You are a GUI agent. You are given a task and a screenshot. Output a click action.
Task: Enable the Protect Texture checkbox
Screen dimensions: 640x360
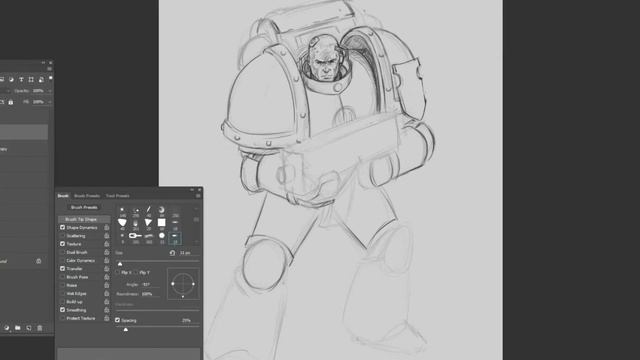point(62,318)
